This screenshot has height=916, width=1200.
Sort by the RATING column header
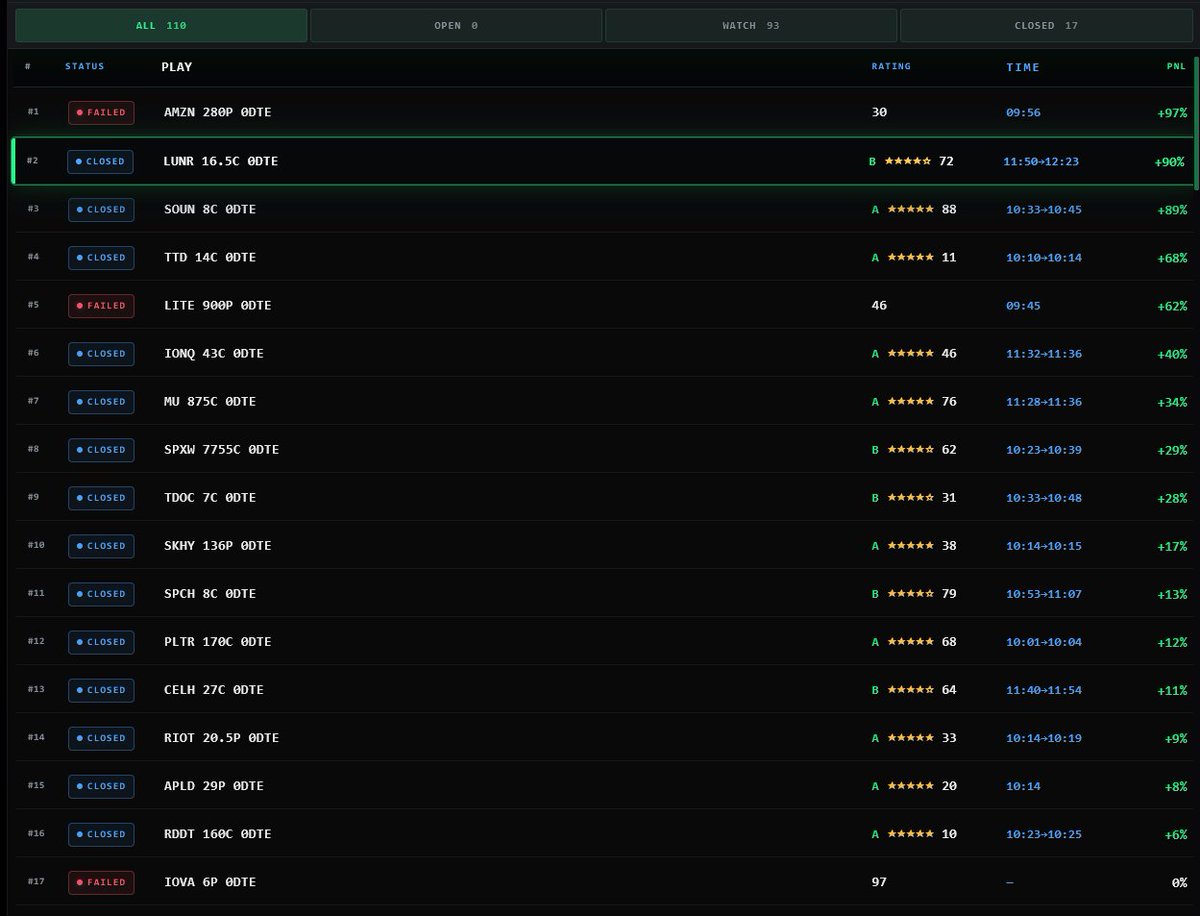891,67
